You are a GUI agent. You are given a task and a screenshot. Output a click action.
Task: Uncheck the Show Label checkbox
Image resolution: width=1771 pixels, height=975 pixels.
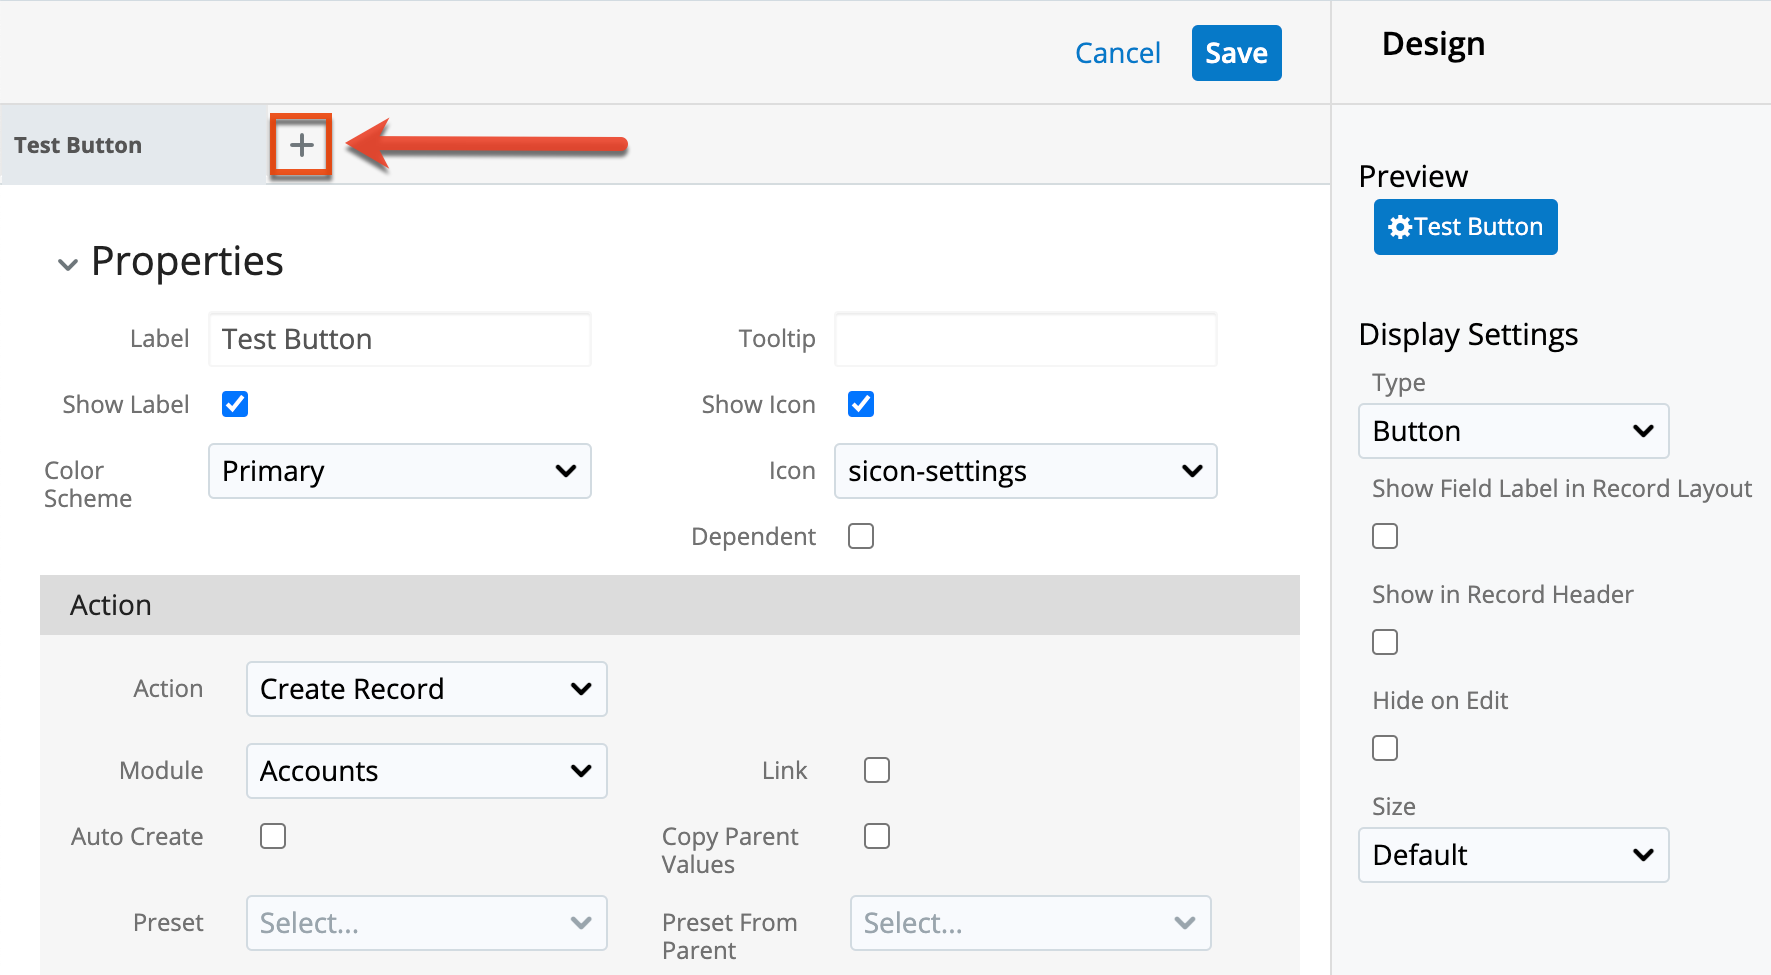[235, 404]
